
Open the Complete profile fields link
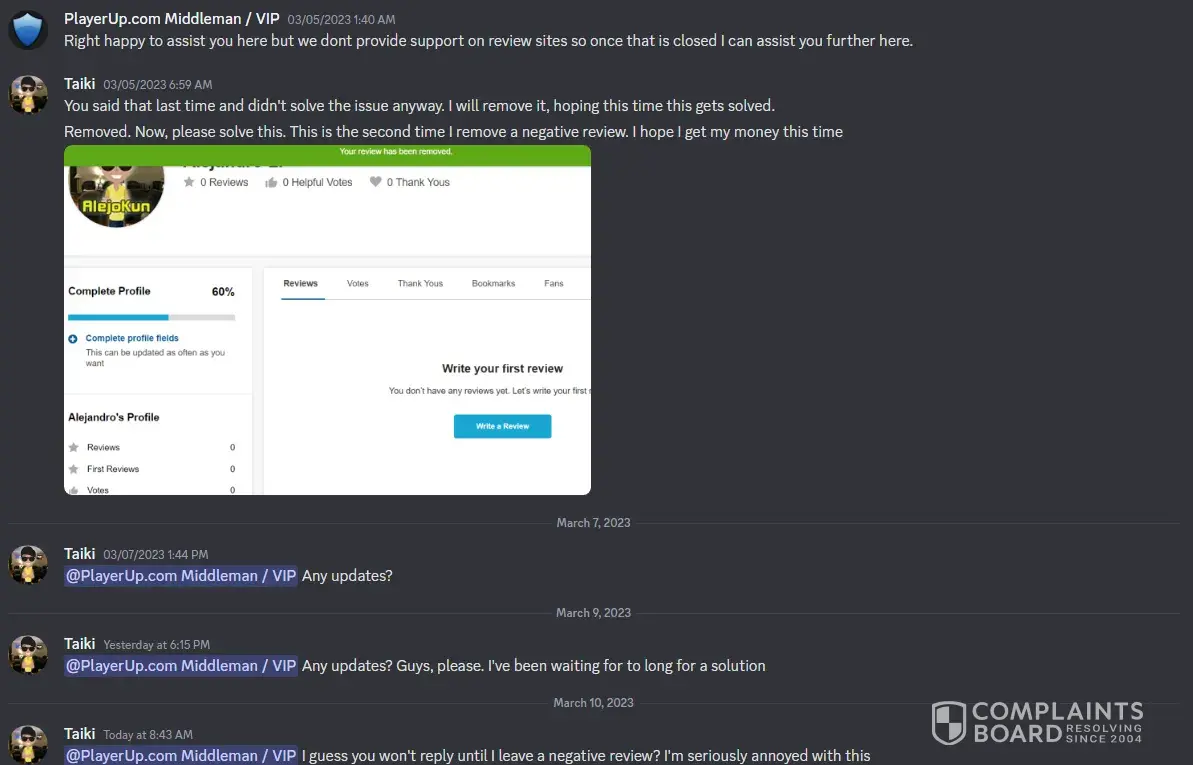tap(132, 338)
